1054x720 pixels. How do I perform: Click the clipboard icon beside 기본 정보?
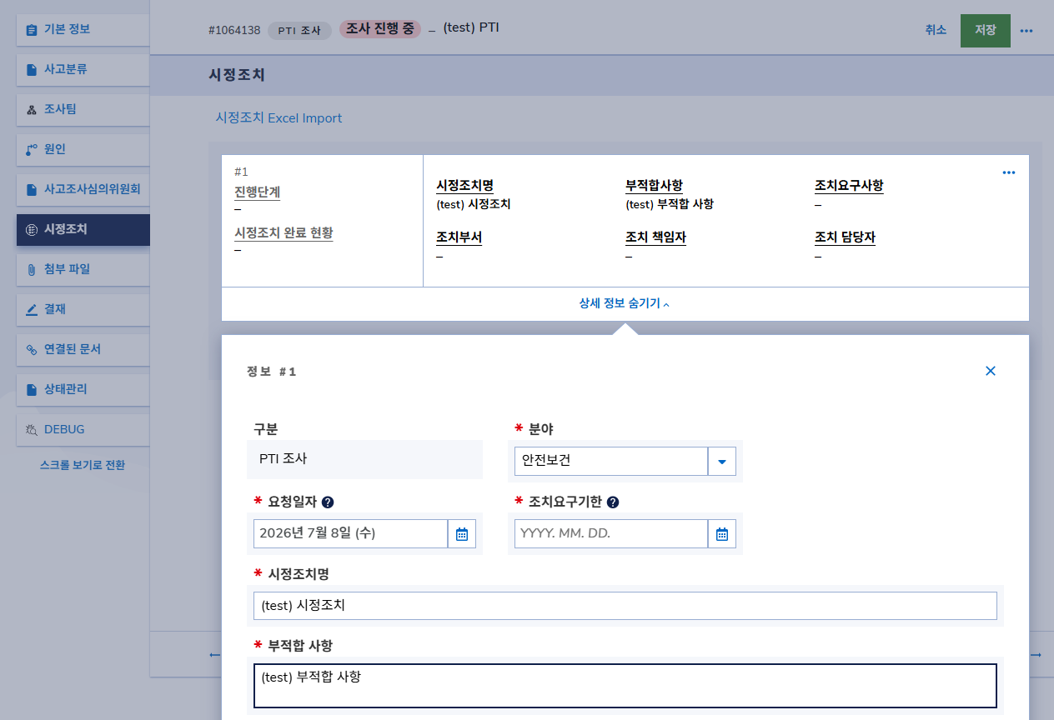tap(32, 30)
